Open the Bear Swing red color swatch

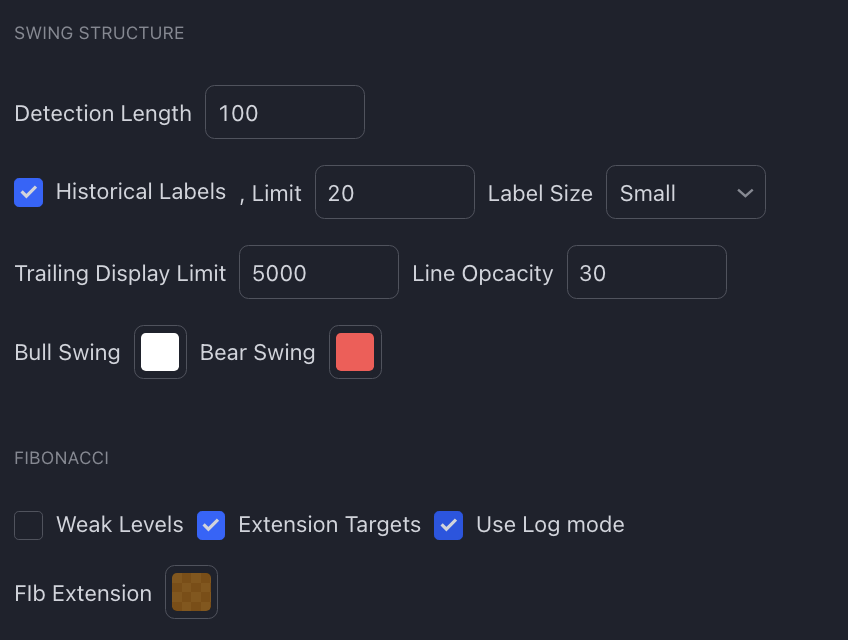point(355,352)
